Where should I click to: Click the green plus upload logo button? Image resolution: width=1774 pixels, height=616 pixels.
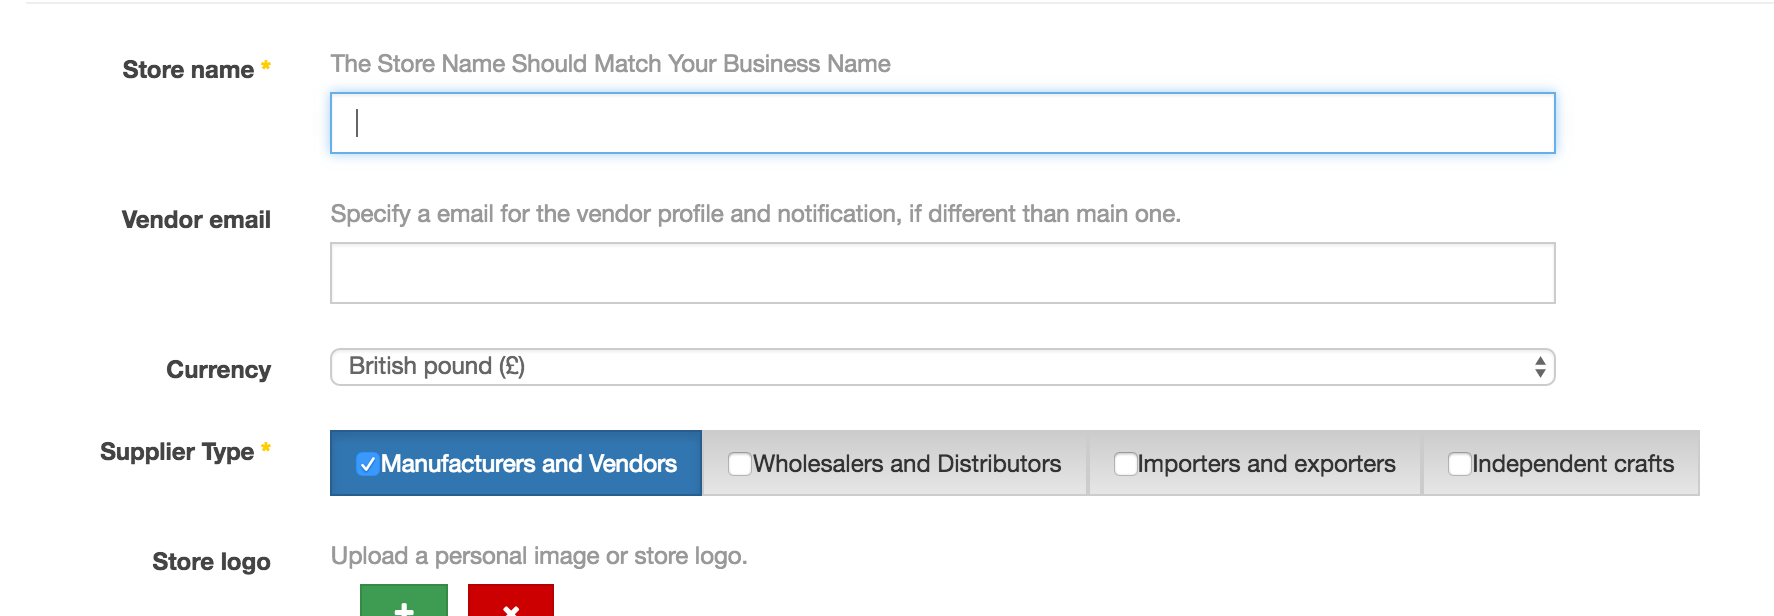(x=403, y=603)
